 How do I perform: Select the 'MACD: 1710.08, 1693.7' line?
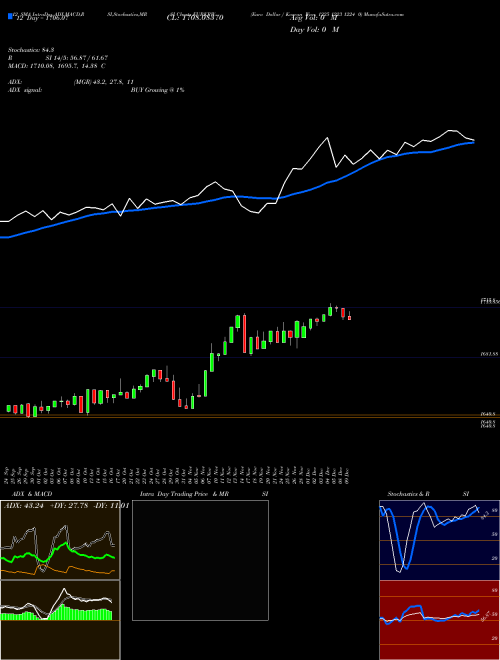(57, 66)
